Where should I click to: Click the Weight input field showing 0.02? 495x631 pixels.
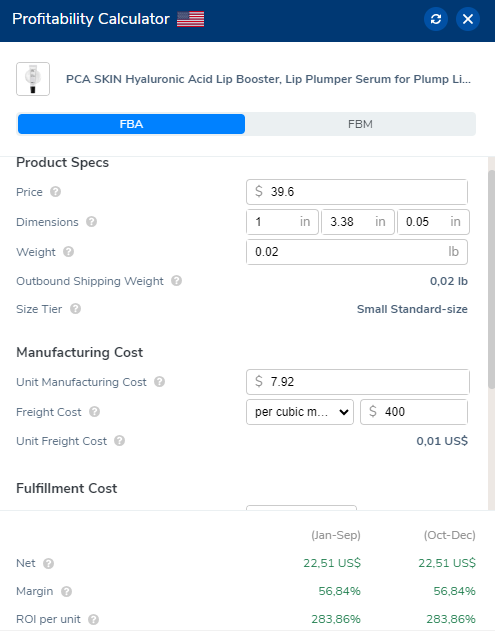pyautogui.click(x=357, y=252)
